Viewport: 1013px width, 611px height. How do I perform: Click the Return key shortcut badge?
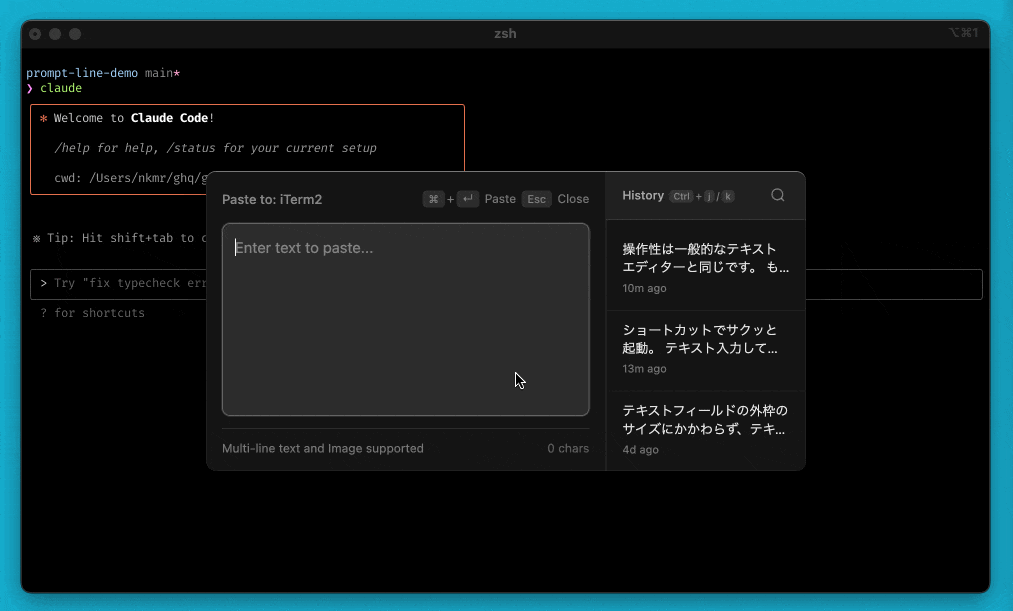click(468, 199)
